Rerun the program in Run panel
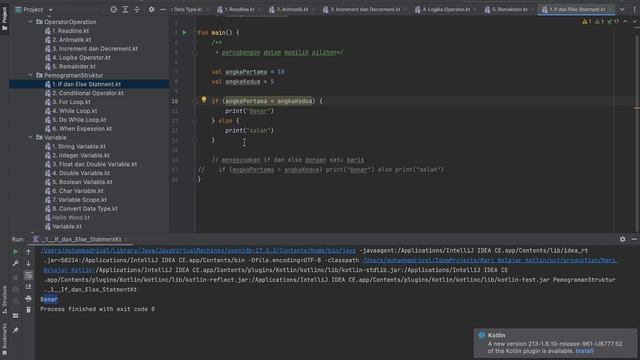The width and height of the screenshot is (640, 360). (16, 252)
